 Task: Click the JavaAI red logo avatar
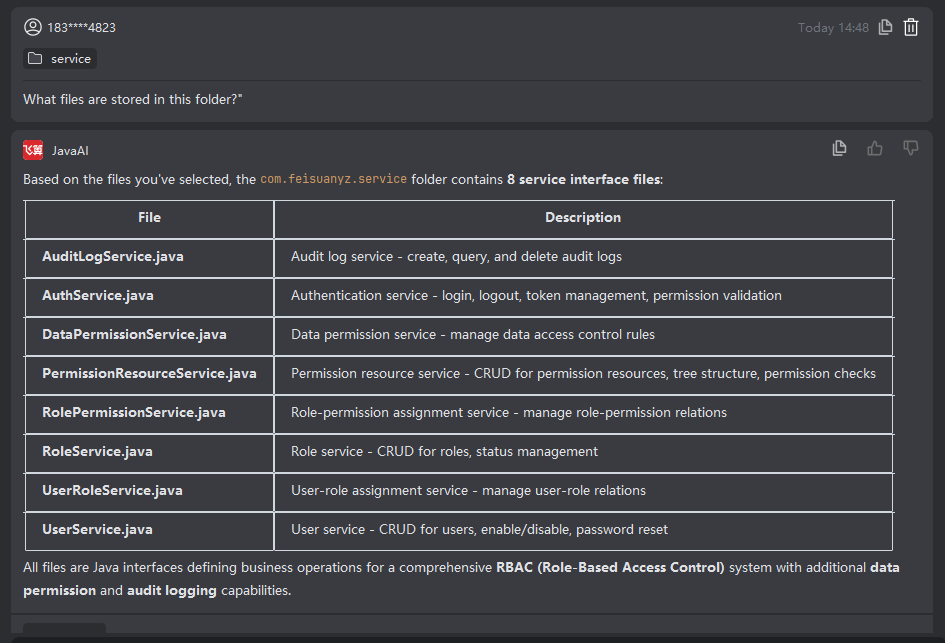point(33,150)
